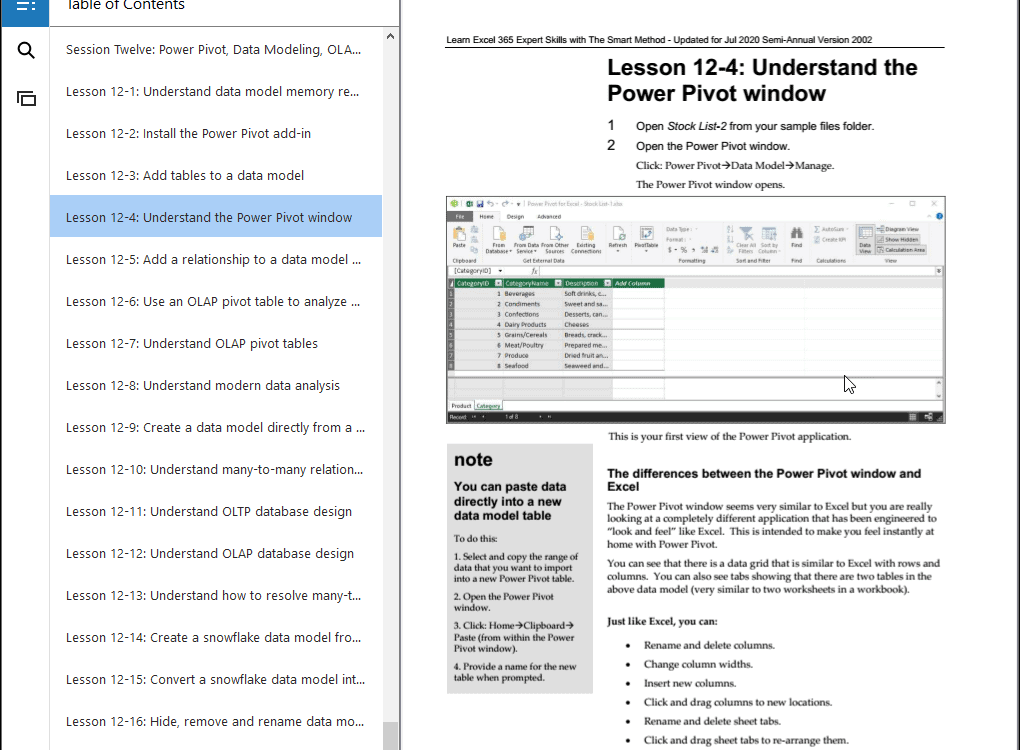Click heading 'The differences between the Power Pivot window and Excel'
The image size is (1020, 750).
764,480
